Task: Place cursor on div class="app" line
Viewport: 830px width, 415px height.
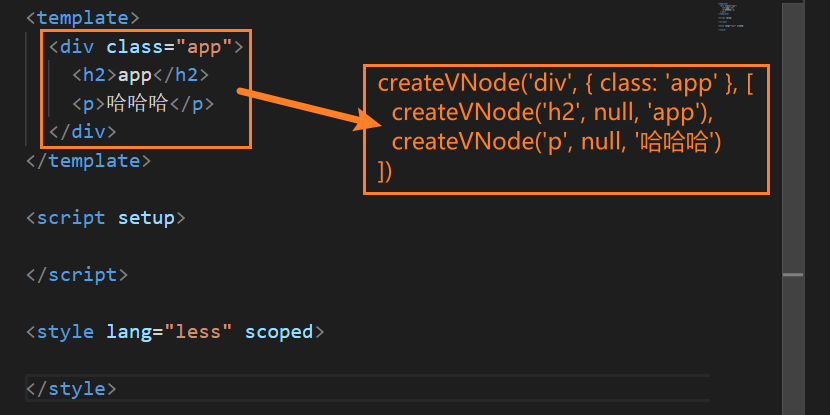Action: coord(146,47)
